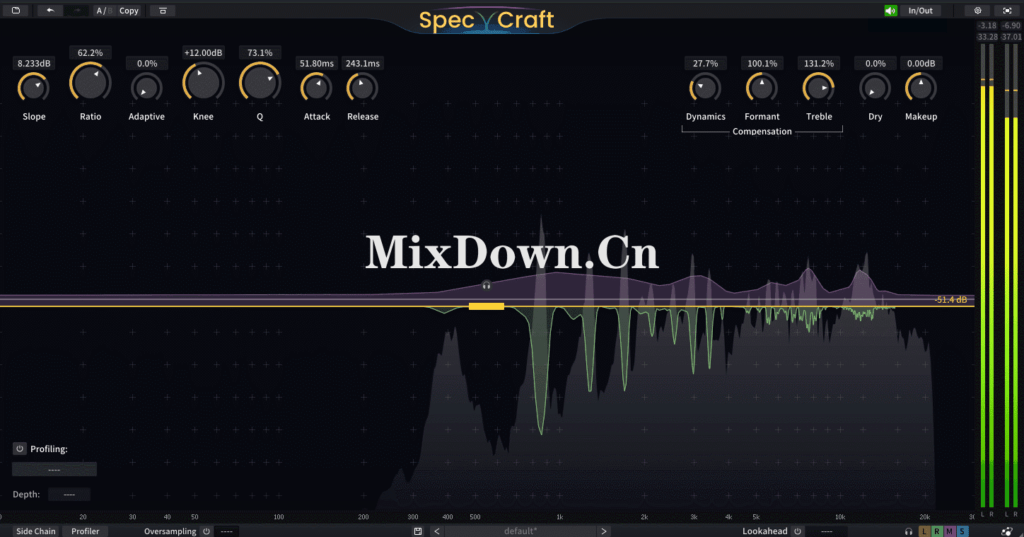The image size is (1024, 537).
Task: Click the Ratio knob
Action: 90,82
